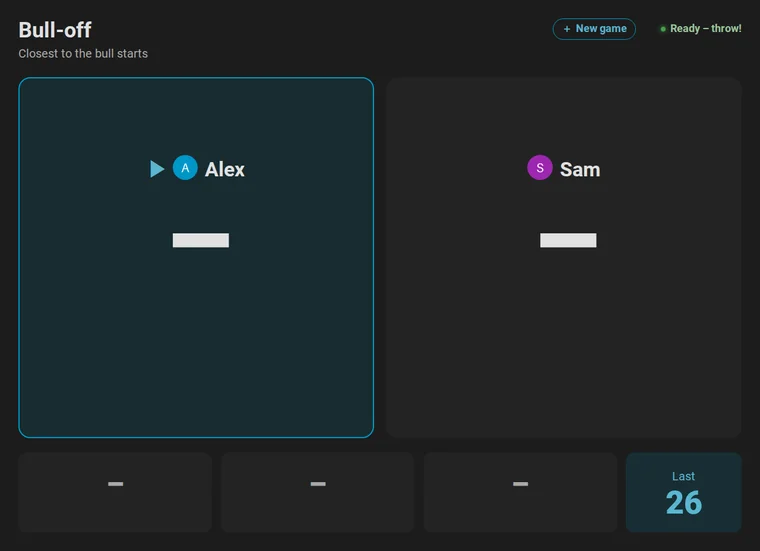The image size is (760, 551).
Task: Click the score placeholder bar under Alex
Action: (201, 240)
